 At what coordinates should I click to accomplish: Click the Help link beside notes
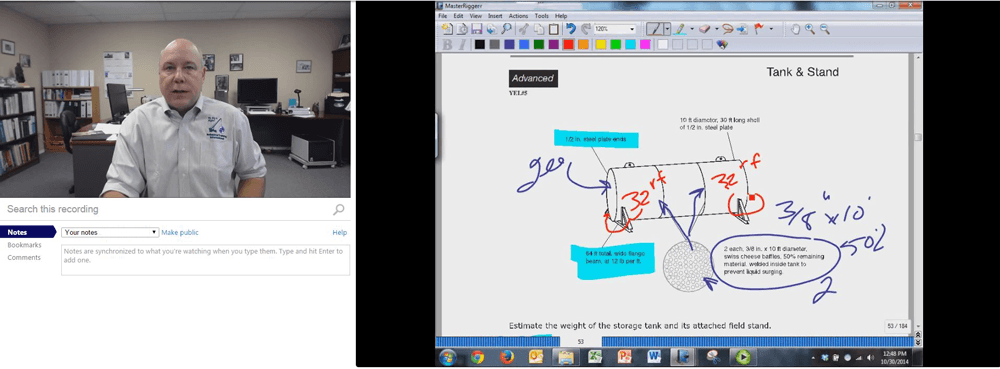tap(339, 233)
